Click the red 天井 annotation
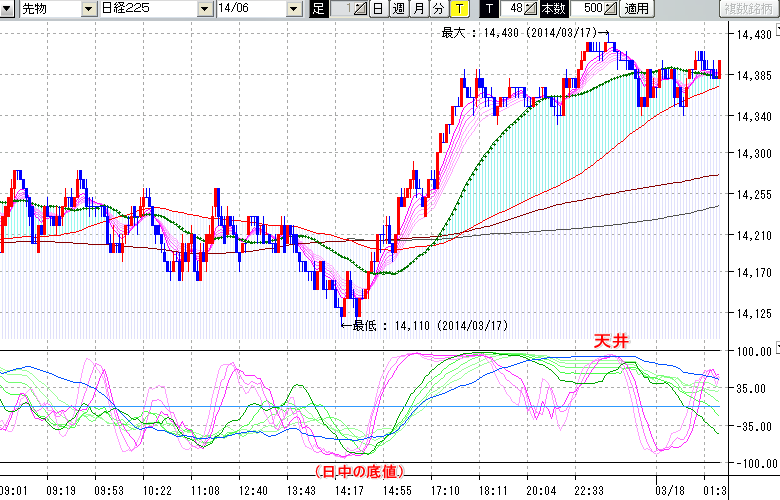This screenshot has height=500, width=780. coord(611,342)
